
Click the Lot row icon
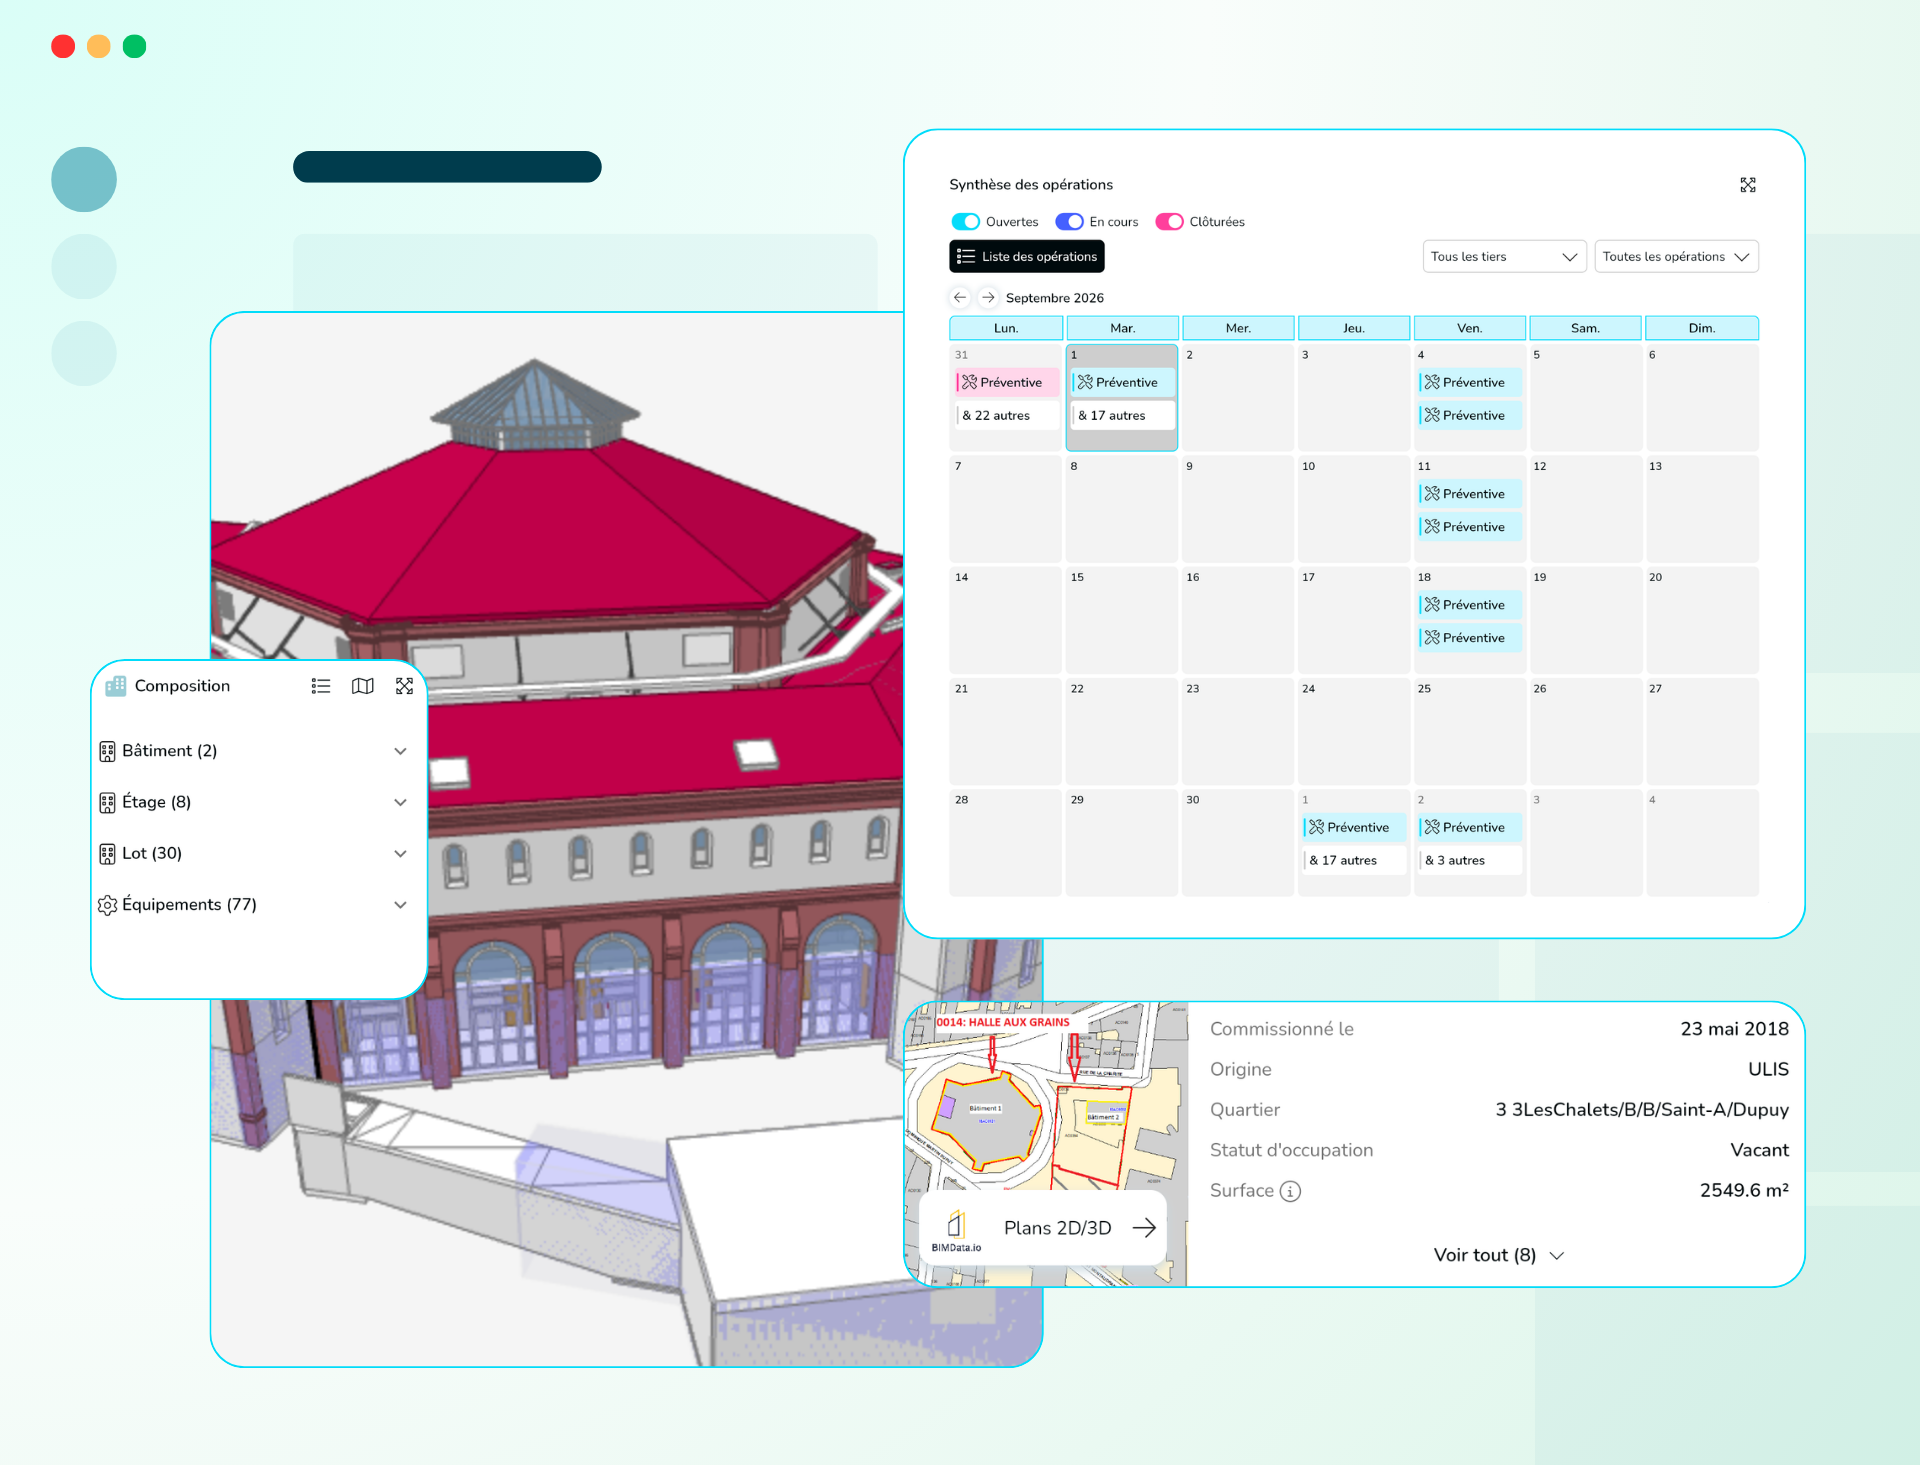(107, 853)
